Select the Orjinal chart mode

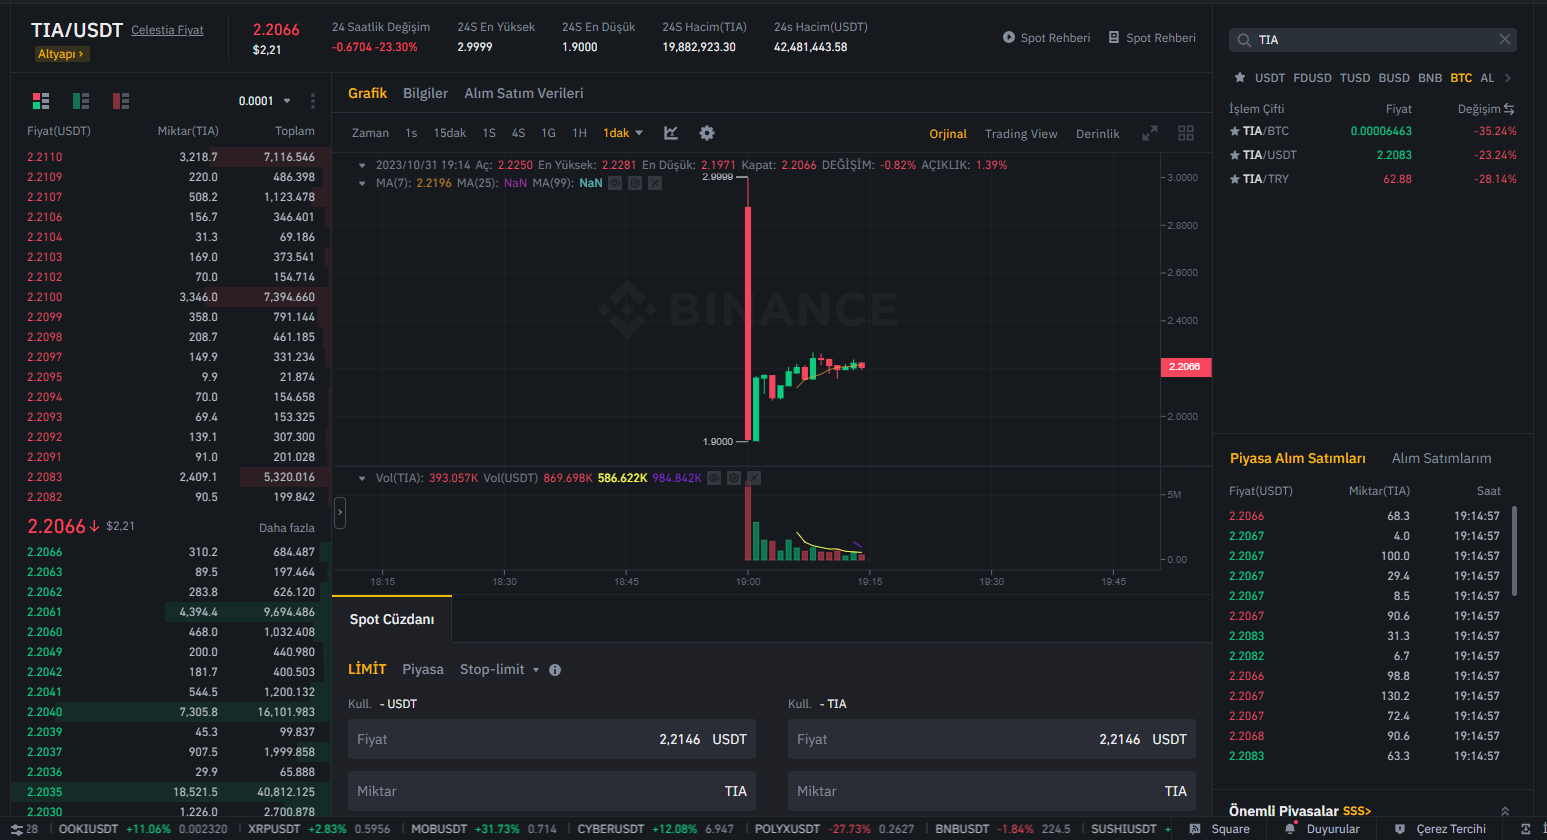click(948, 134)
